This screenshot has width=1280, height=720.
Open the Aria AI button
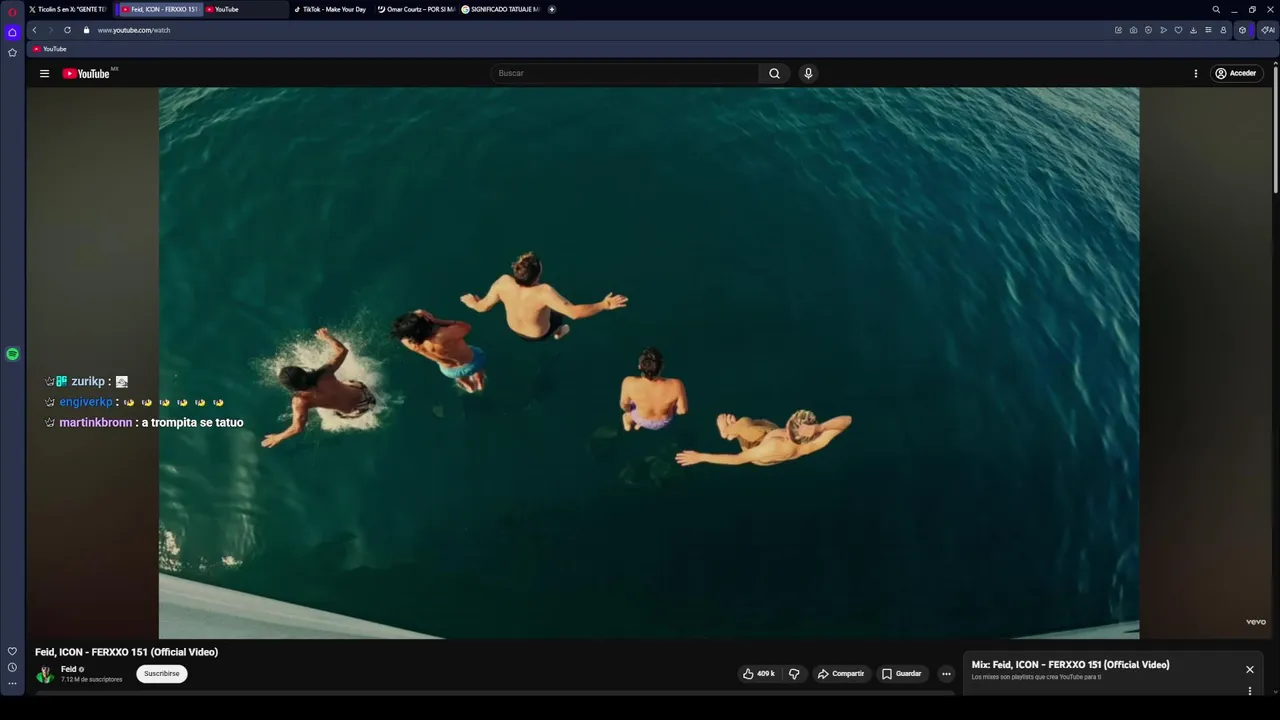point(1267,30)
